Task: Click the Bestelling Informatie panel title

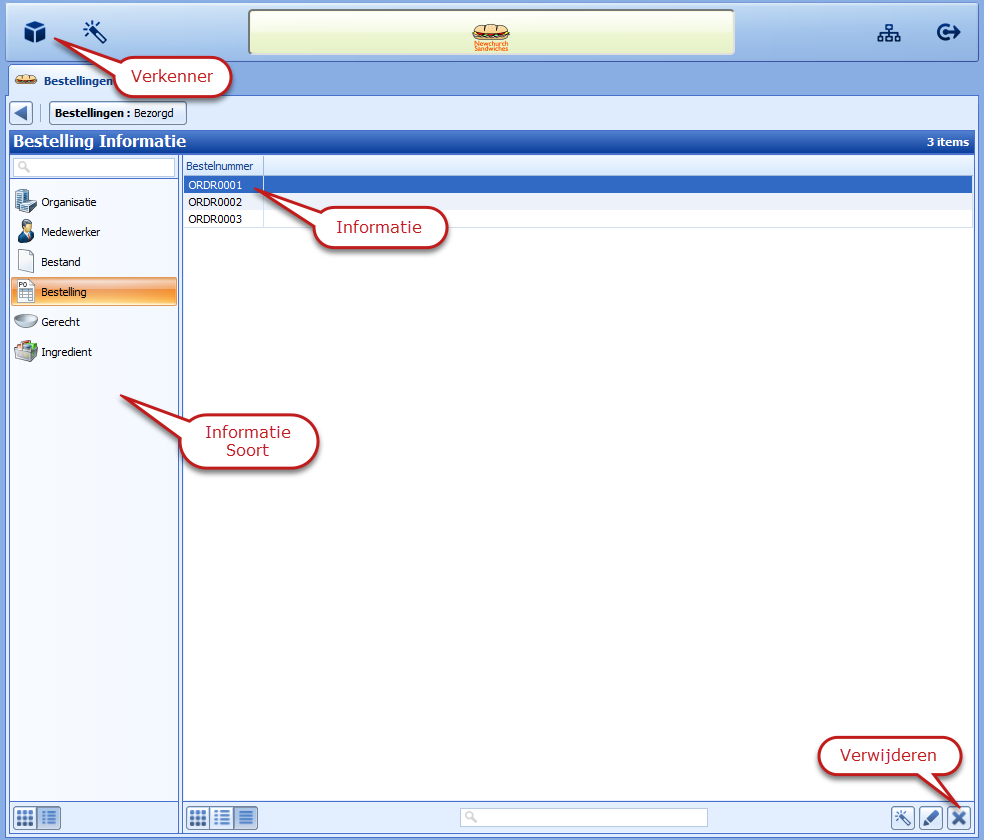Action: [x=100, y=141]
